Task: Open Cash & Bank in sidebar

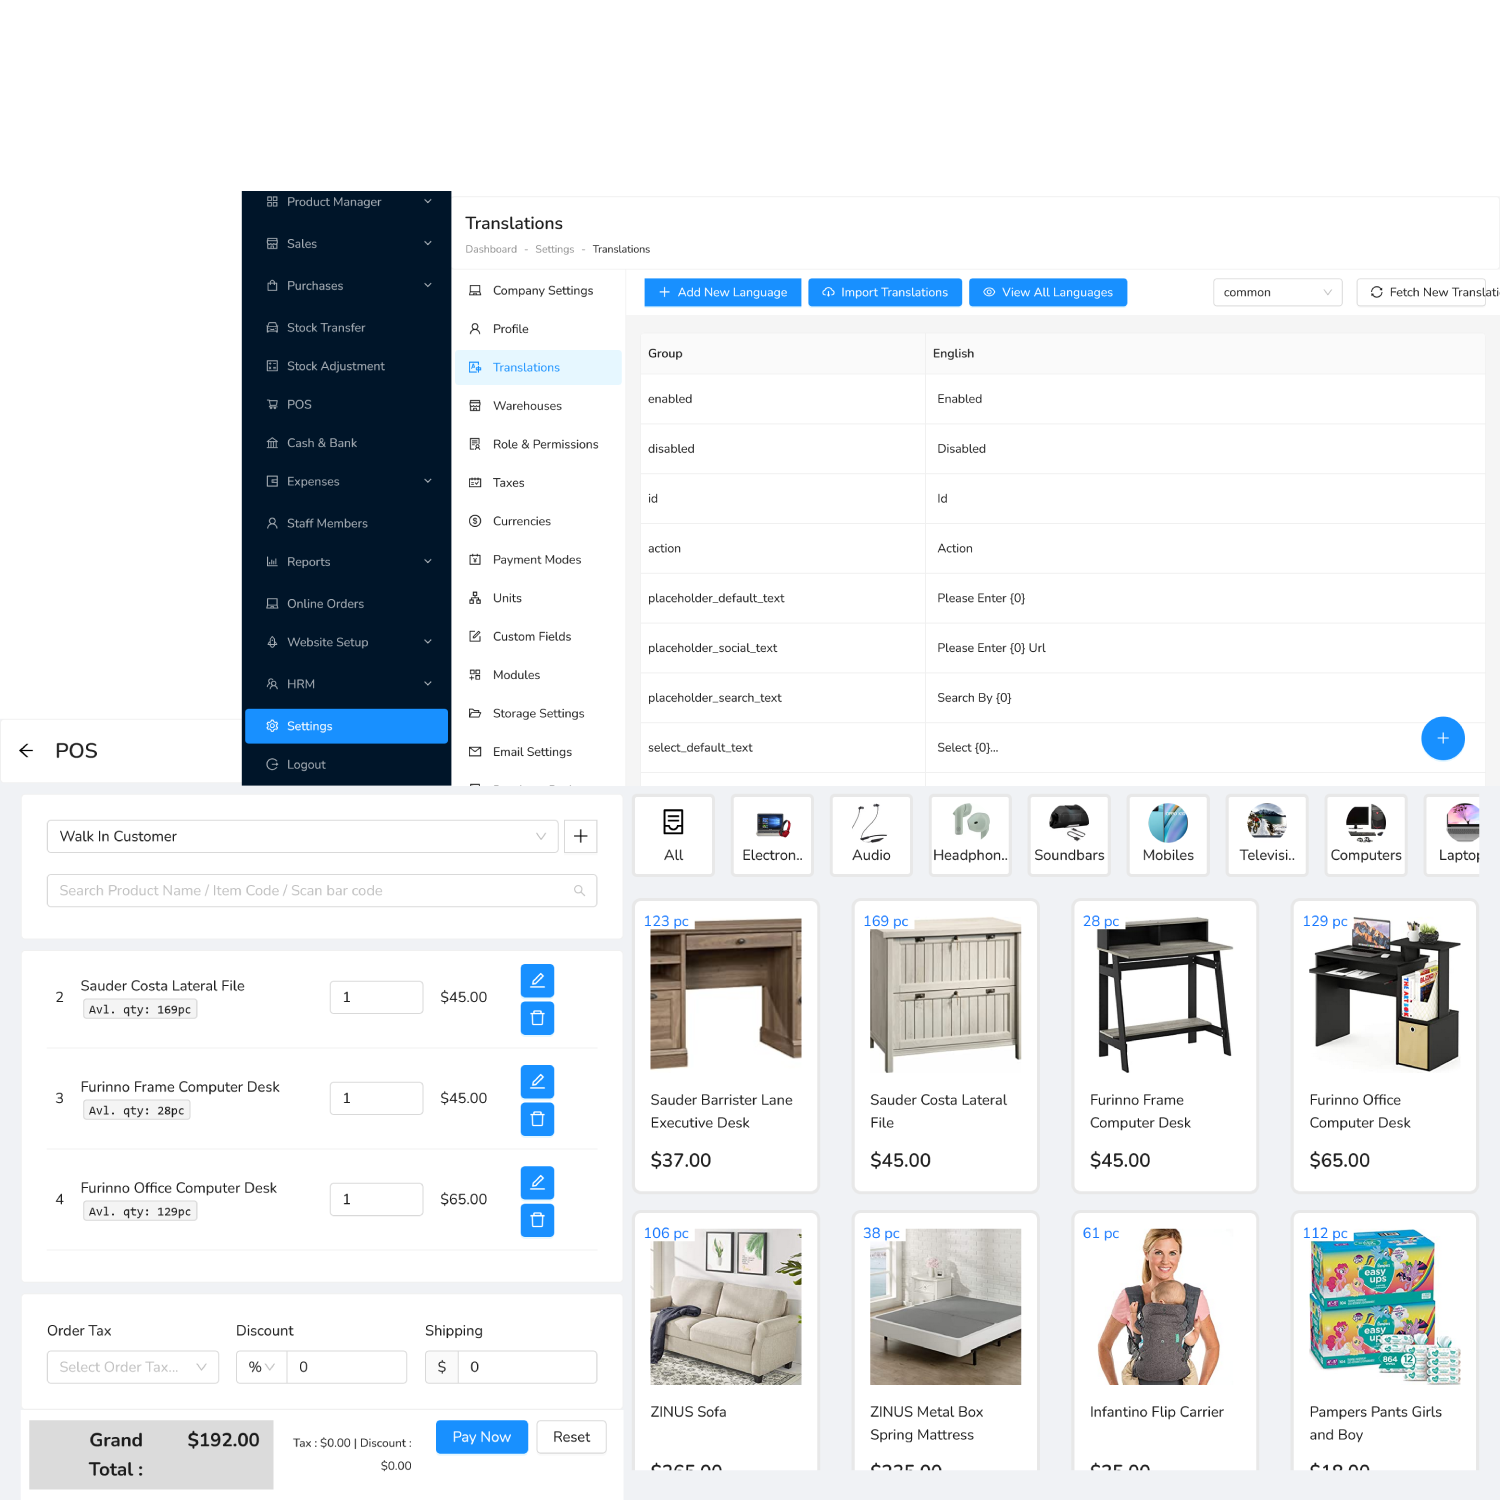Action: pos(321,443)
